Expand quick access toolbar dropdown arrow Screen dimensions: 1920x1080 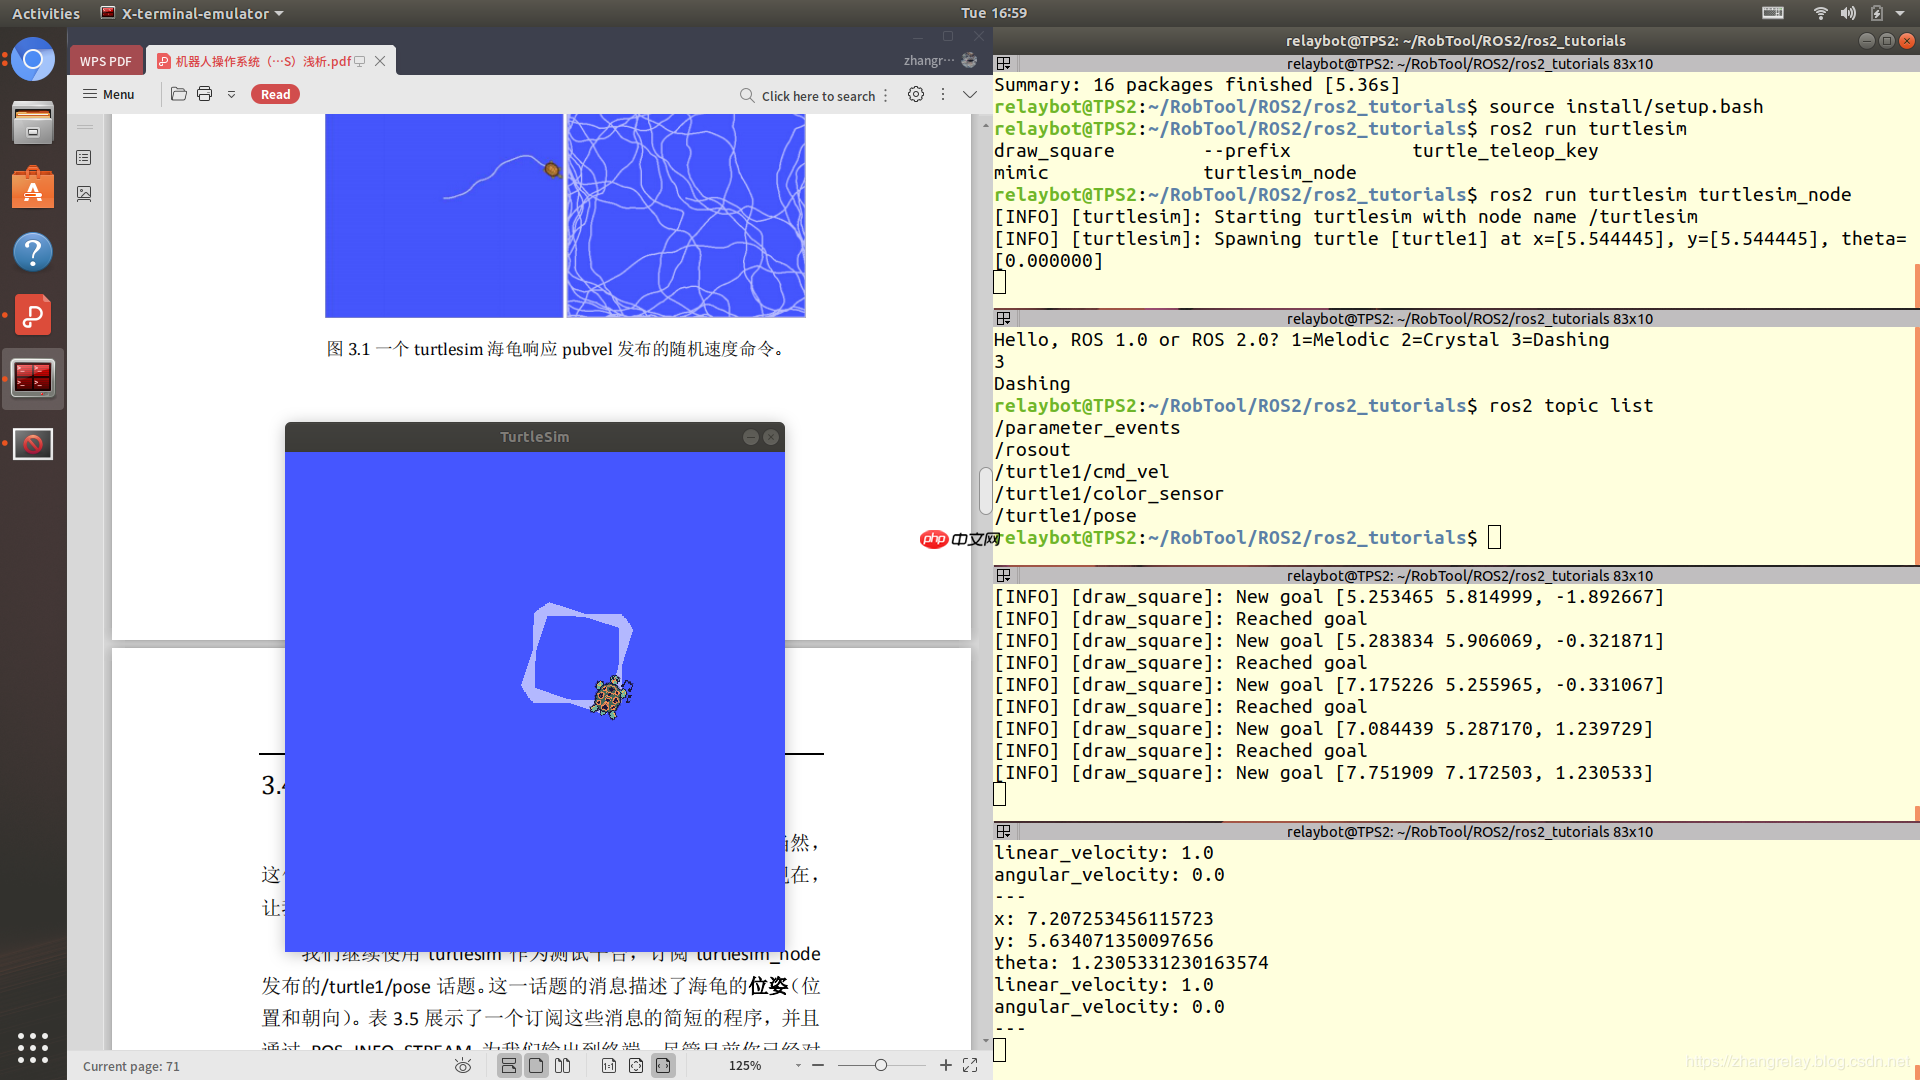point(231,95)
